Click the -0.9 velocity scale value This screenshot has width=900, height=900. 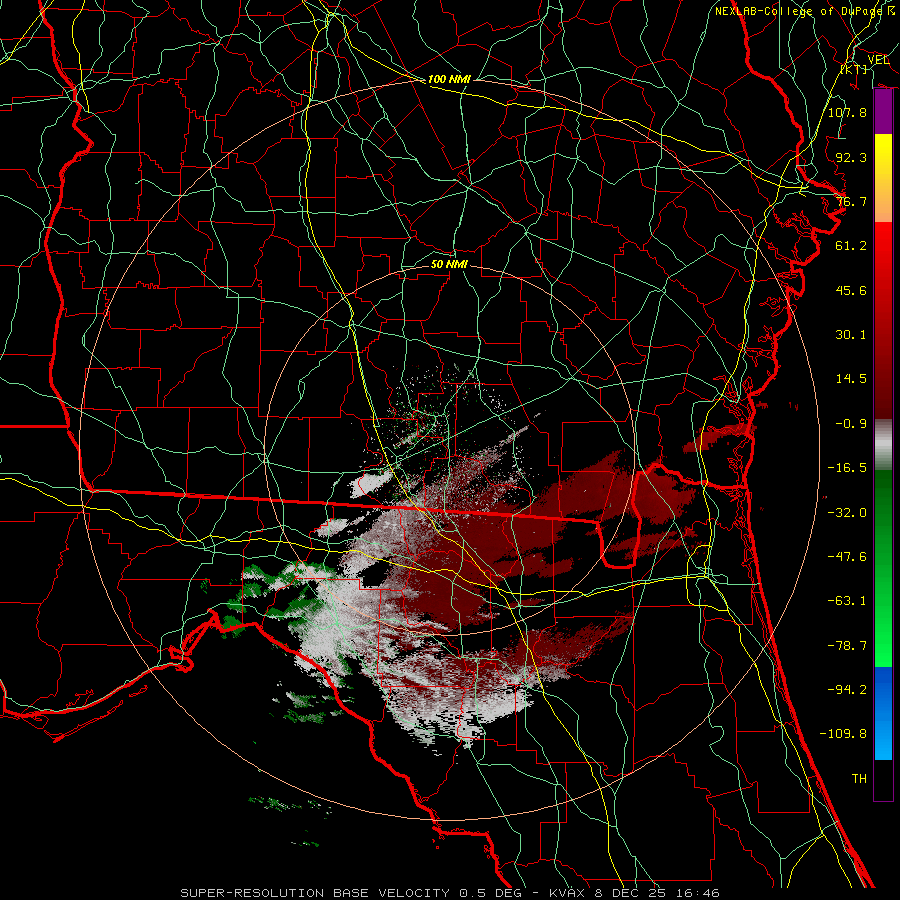tap(851, 424)
